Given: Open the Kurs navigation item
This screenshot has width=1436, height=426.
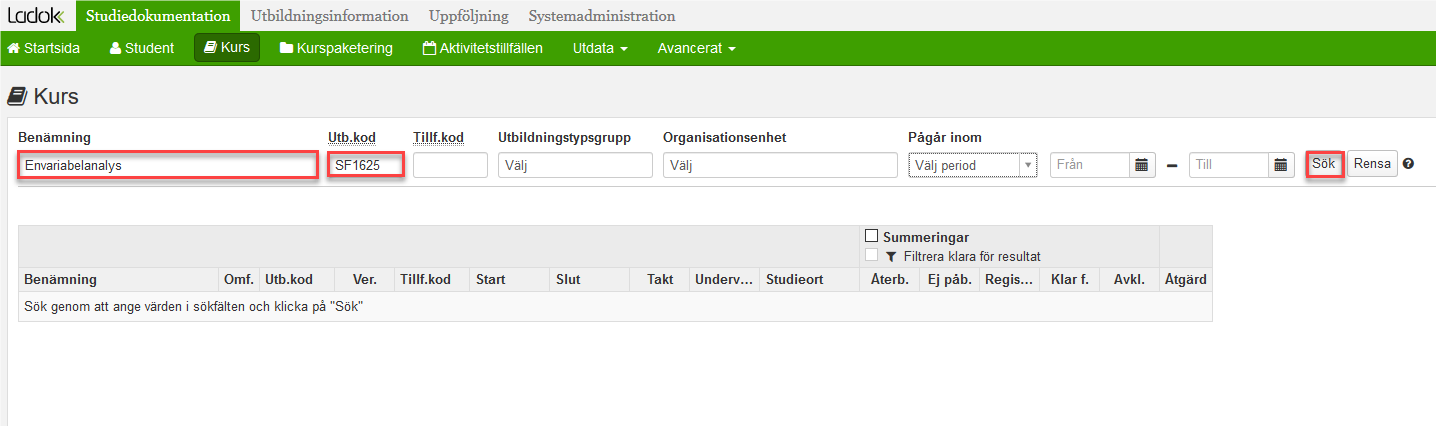Looking at the screenshot, I should (227, 48).
